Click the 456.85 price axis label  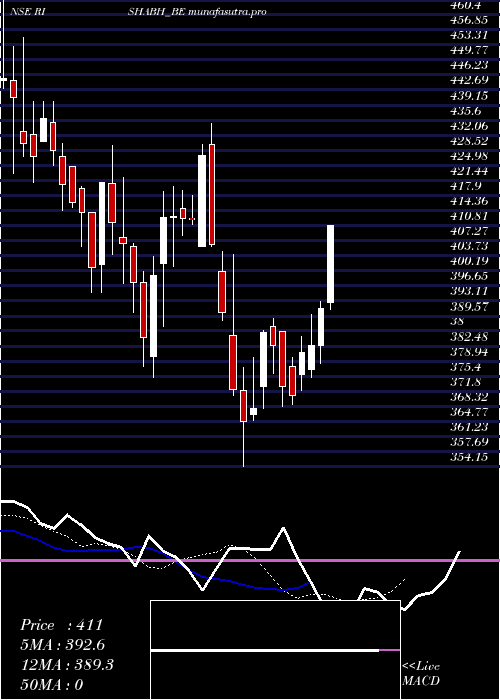click(469, 20)
